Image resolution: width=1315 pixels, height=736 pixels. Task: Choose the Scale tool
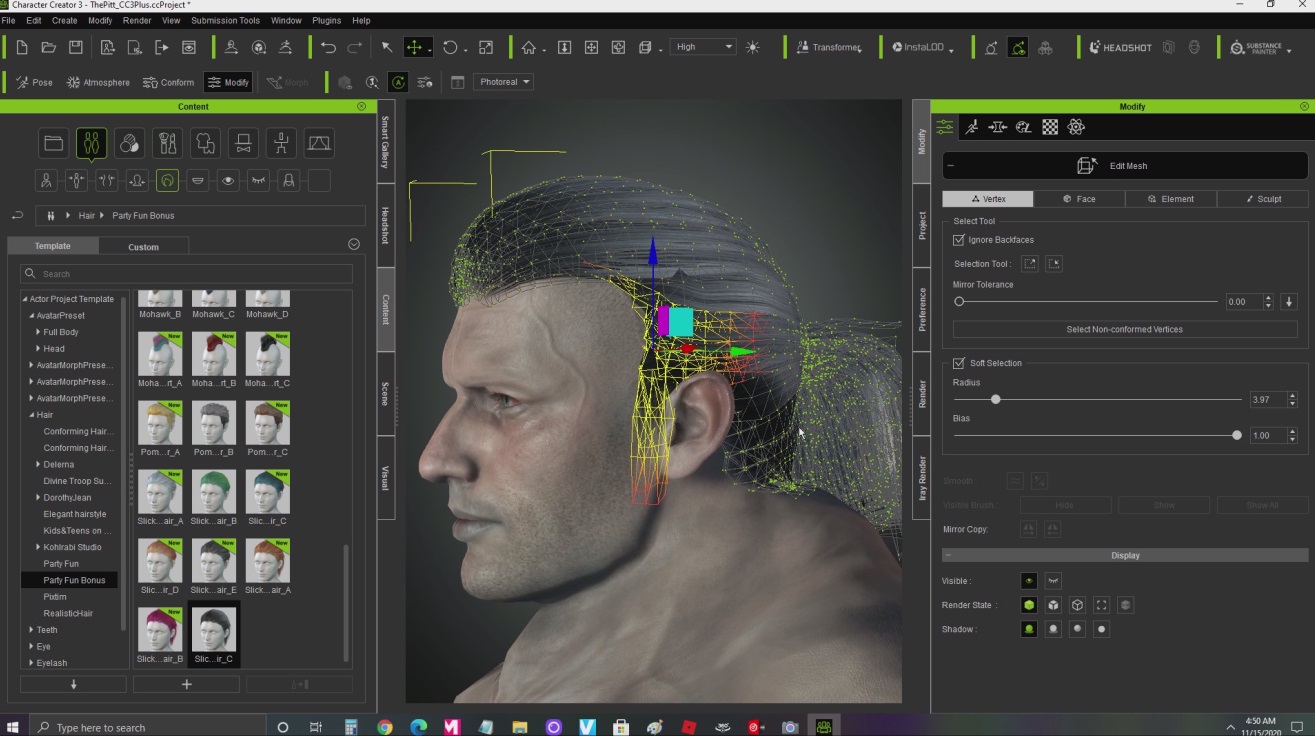click(x=486, y=47)
